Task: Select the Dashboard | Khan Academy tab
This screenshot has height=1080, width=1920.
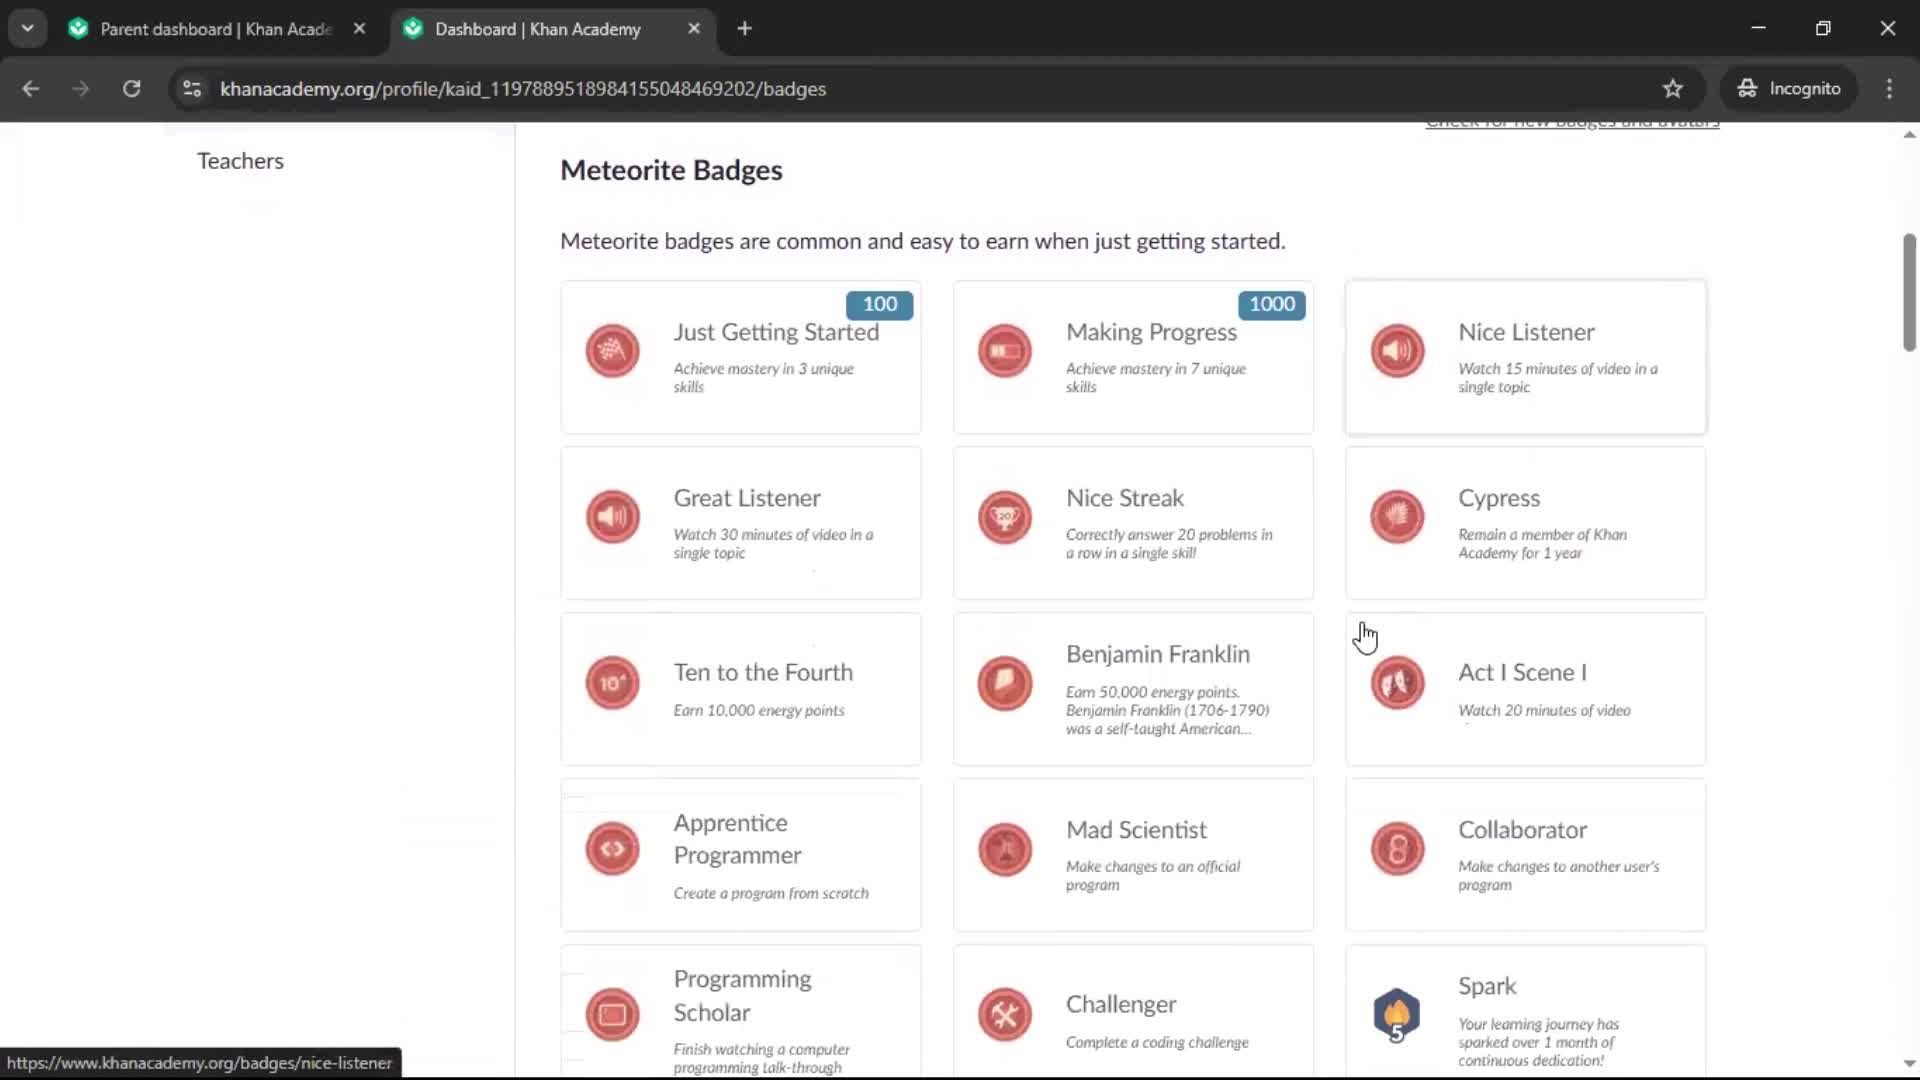Action: tap(538, 29)
